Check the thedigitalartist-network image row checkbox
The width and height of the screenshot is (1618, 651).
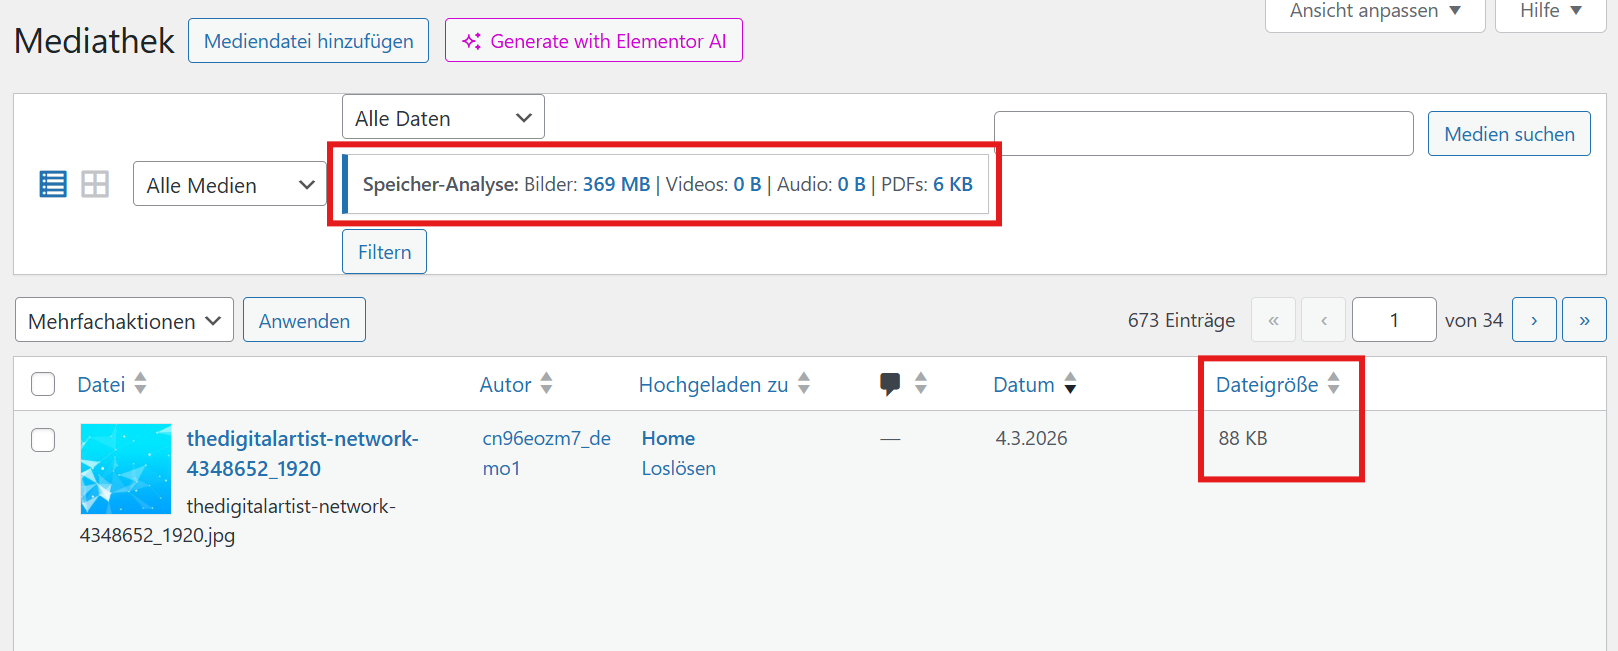coord(43,440)
